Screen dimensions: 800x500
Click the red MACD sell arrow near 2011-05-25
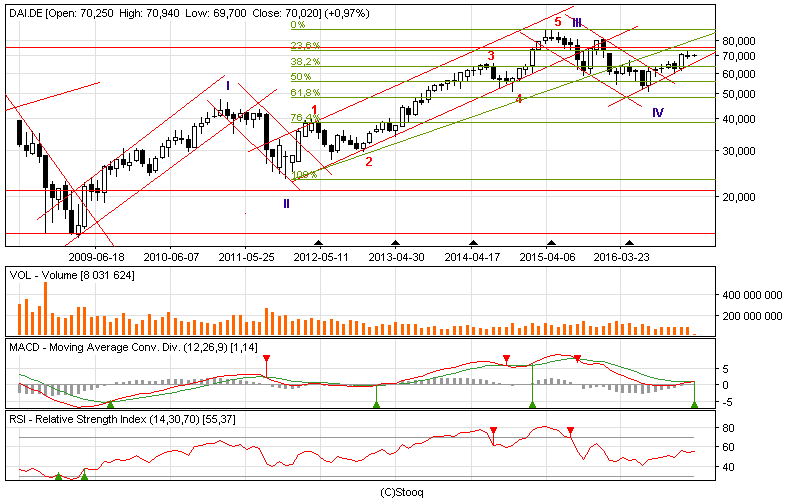point(266,359)
